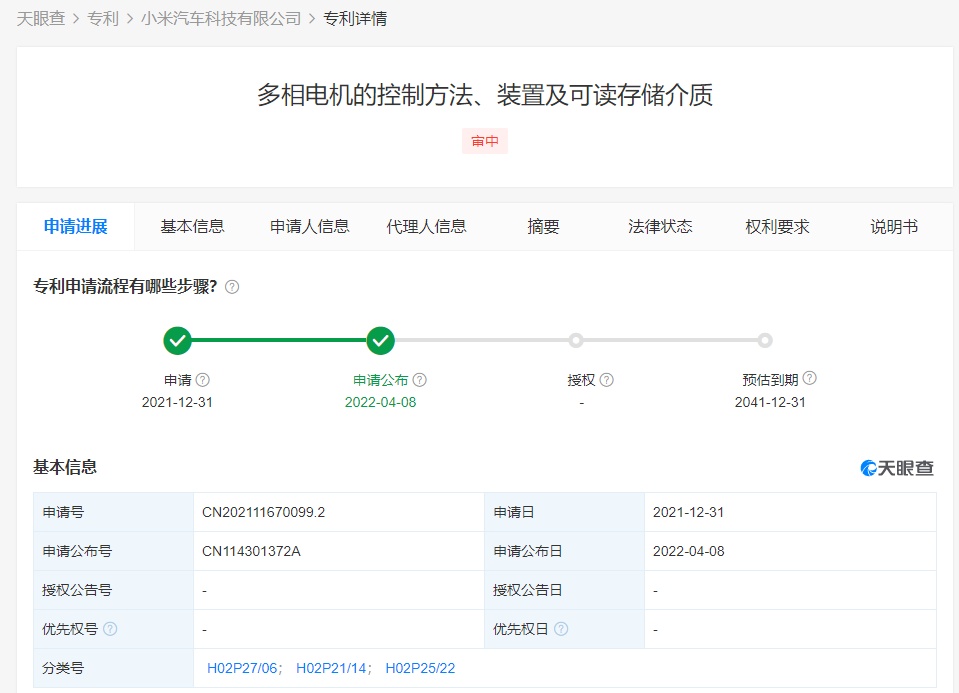This screenshot has width=959, height=693.
Task: Click the patent title 多相电机的控制方法
Action: click(x=484, y=95)
